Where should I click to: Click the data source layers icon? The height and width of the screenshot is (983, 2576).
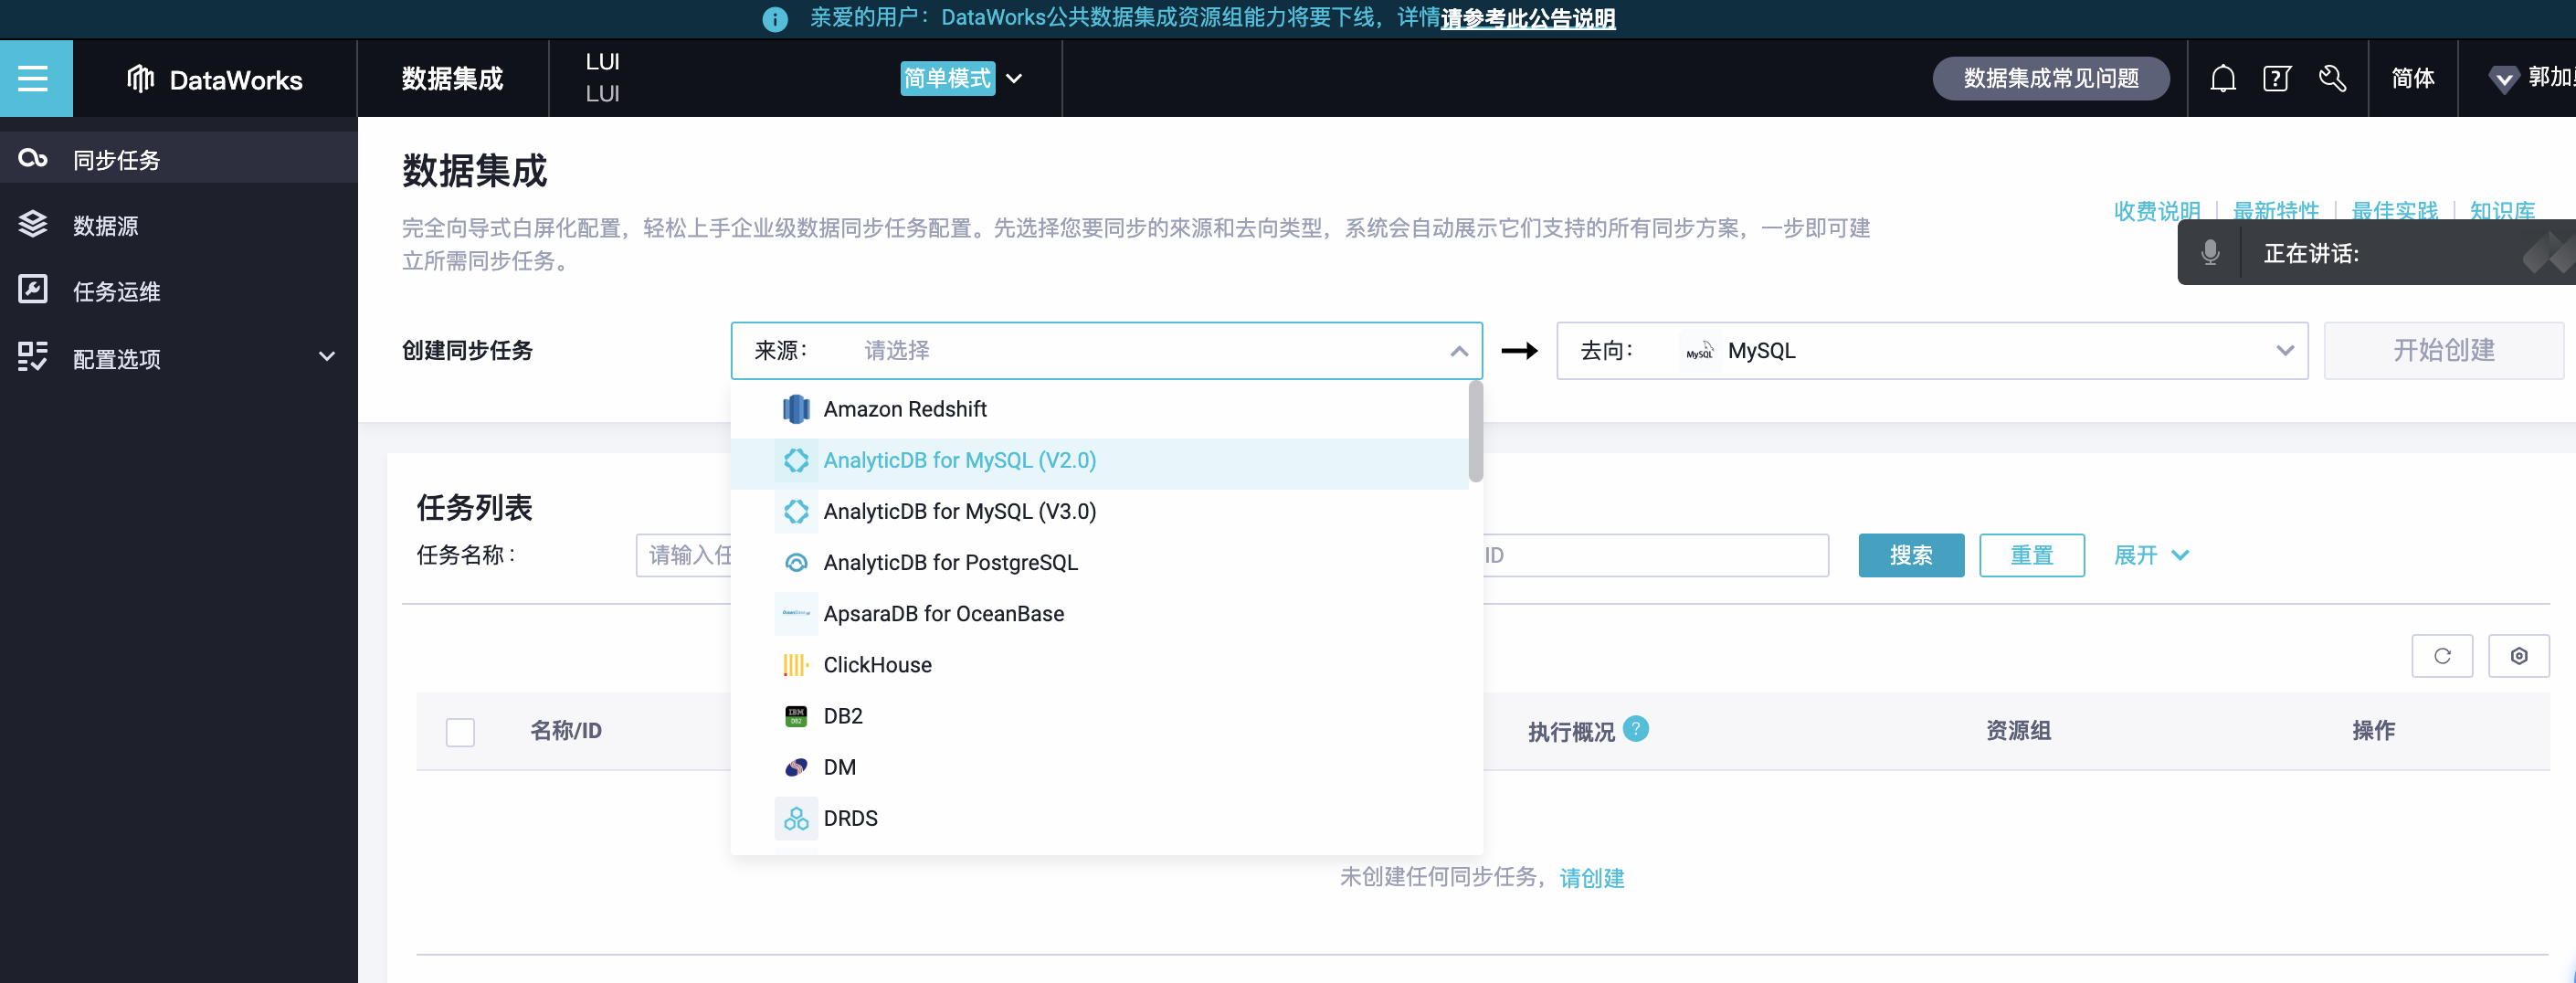click(33, 224)
